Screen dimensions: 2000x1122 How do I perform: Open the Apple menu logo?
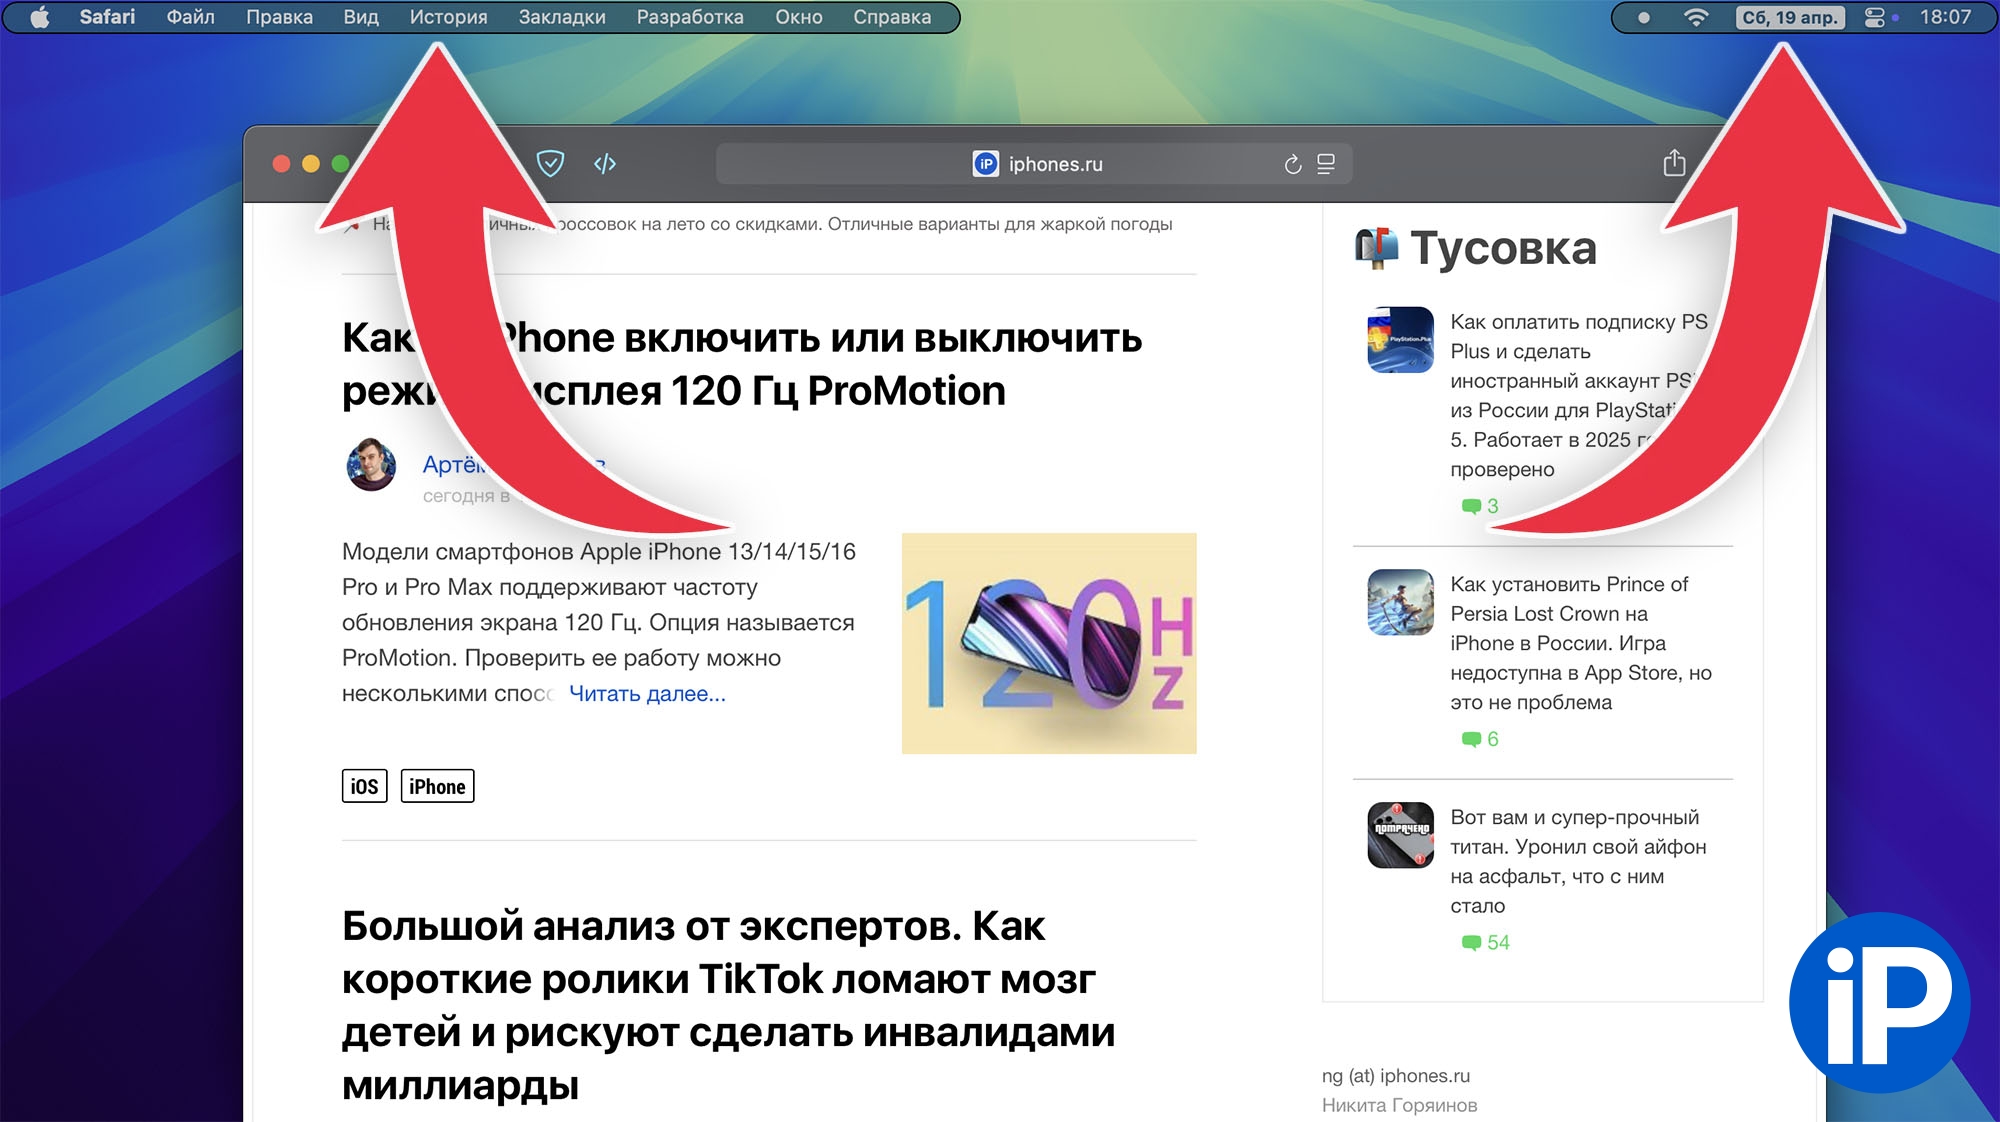[x=40, y=17]
